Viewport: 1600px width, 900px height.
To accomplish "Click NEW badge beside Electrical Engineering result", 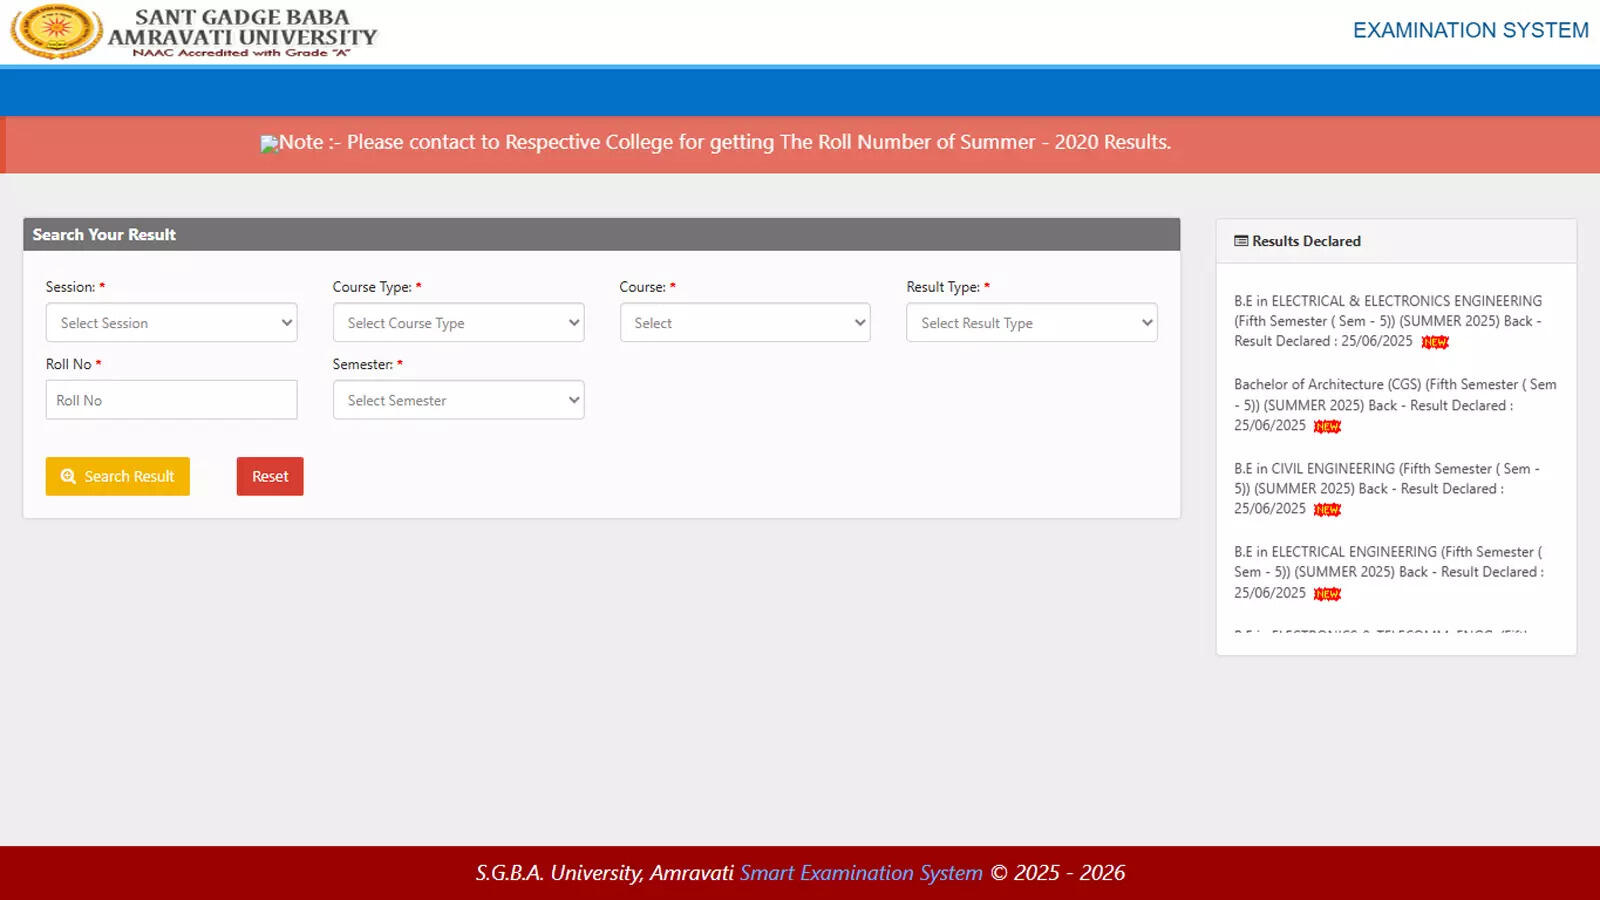I will [1327, 594].
